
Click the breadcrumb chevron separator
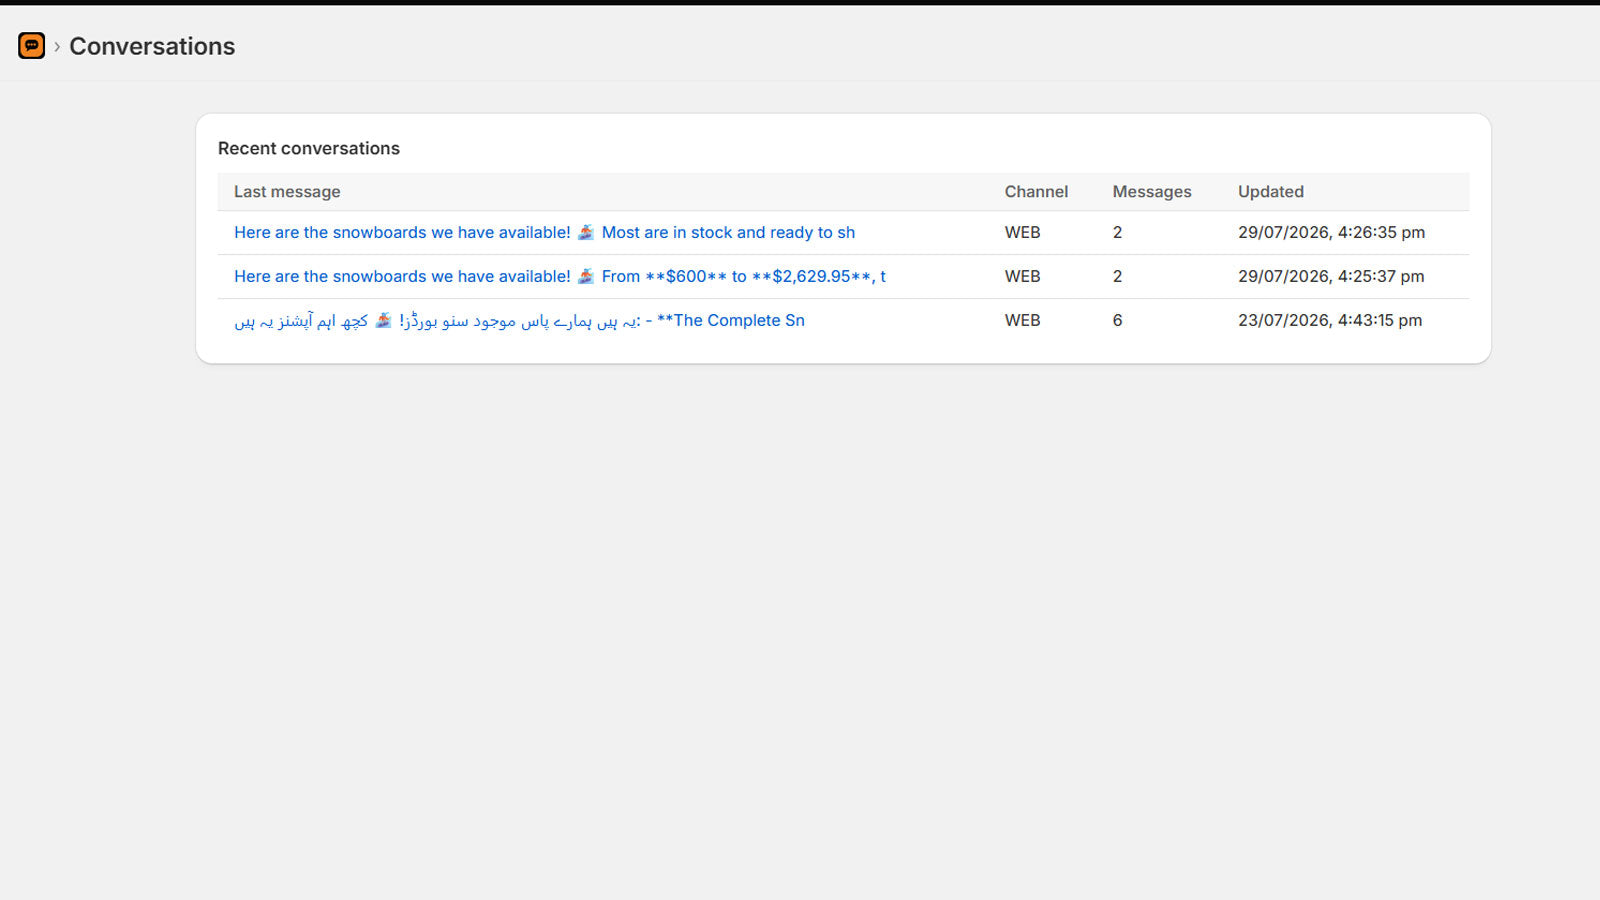coord(57,47)
